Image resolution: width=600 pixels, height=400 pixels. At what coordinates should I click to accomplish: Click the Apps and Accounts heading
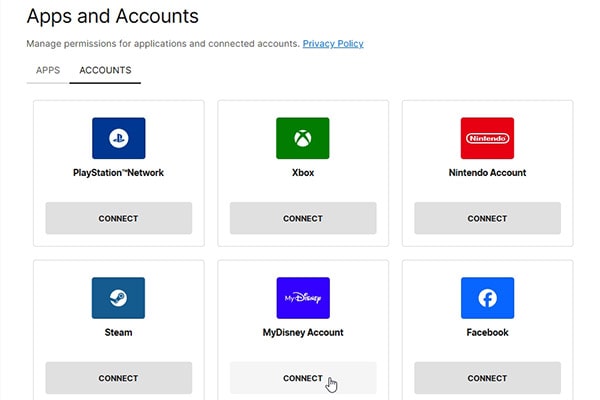click(x=112, y=16)
